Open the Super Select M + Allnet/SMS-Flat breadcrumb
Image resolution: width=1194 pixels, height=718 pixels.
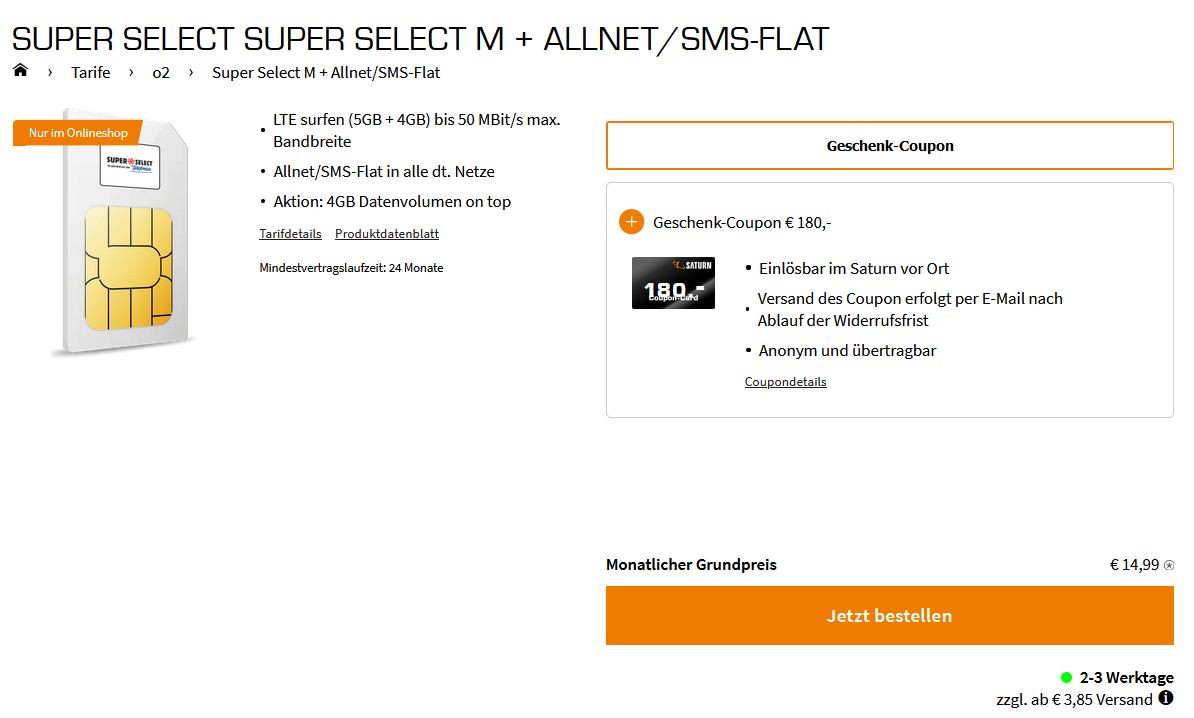click(x=326, y=72)
